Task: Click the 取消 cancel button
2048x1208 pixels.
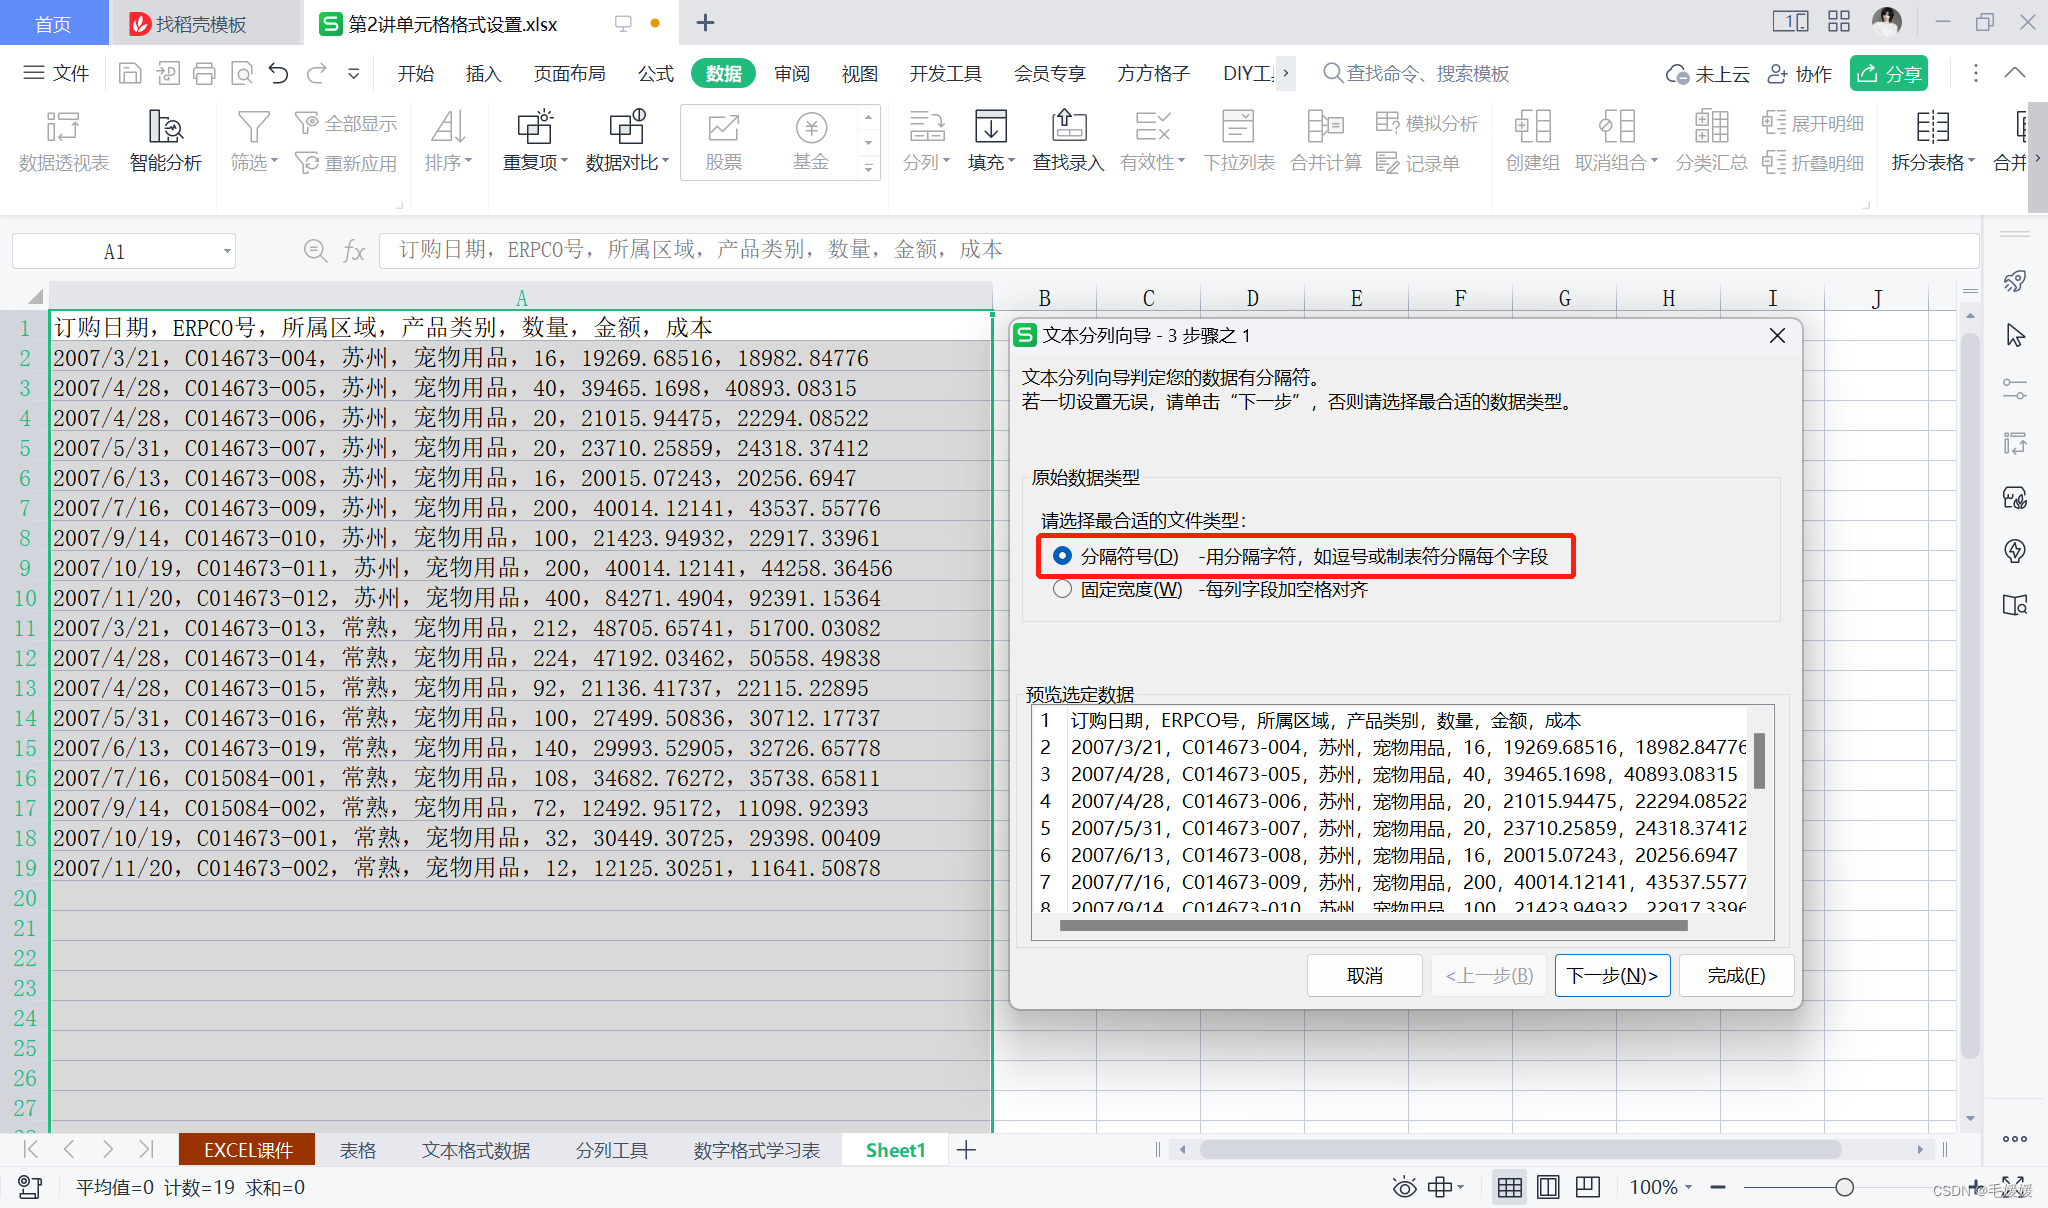Action: click(x=1364, y=975)
